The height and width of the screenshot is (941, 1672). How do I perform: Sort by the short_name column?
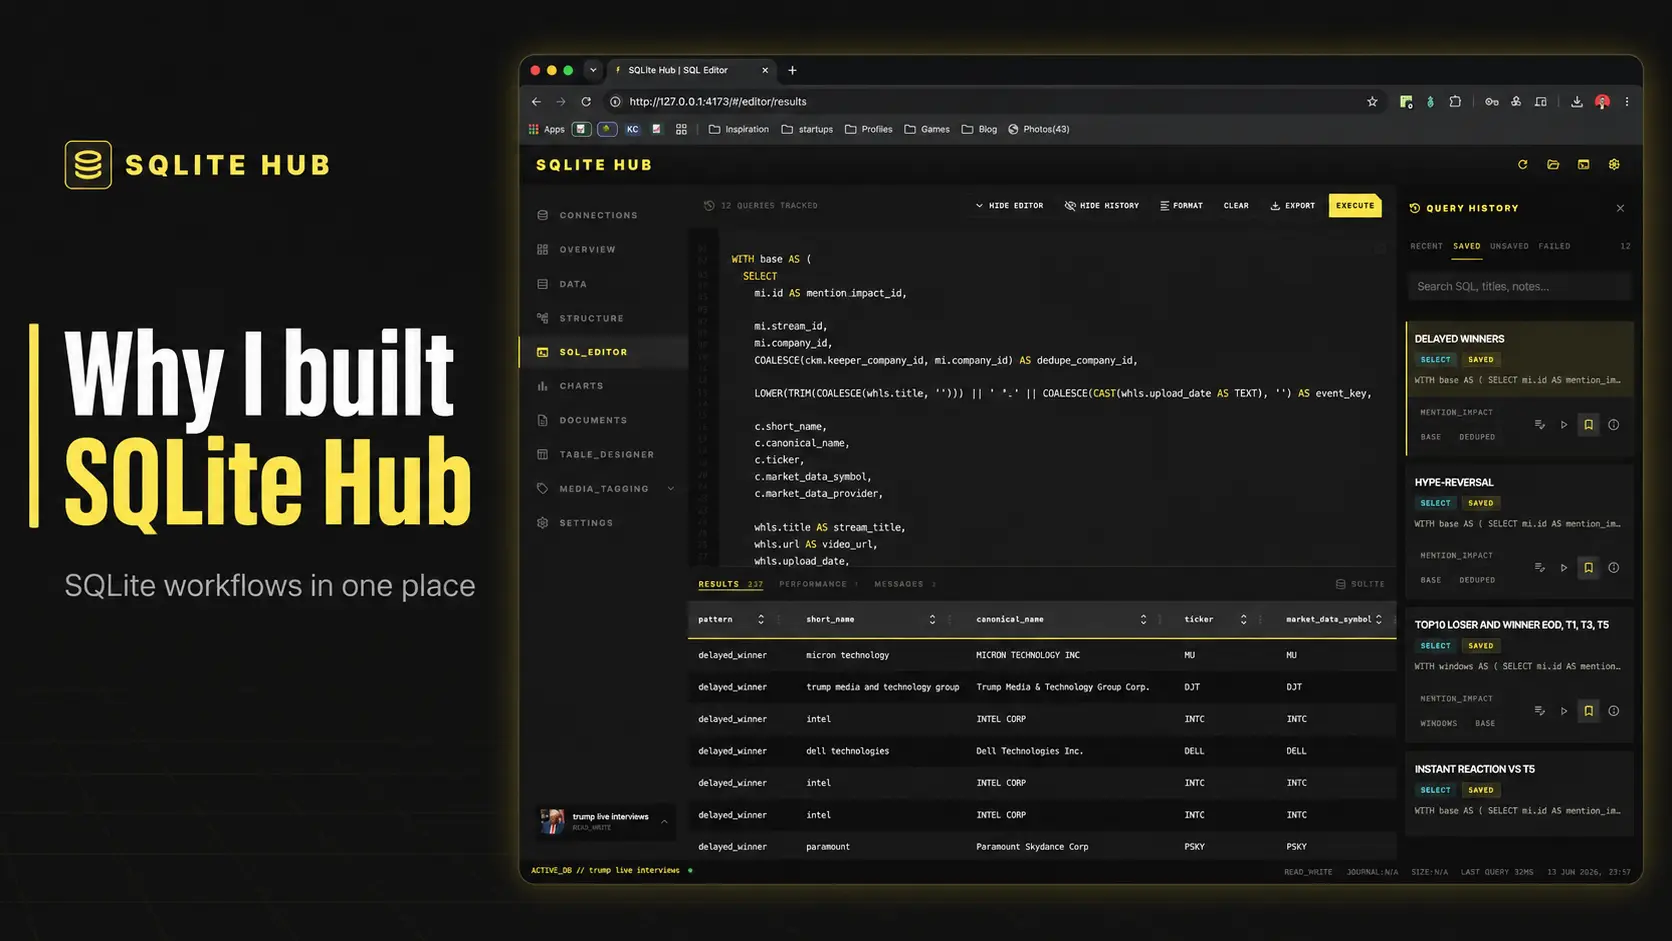coord(932,620)
